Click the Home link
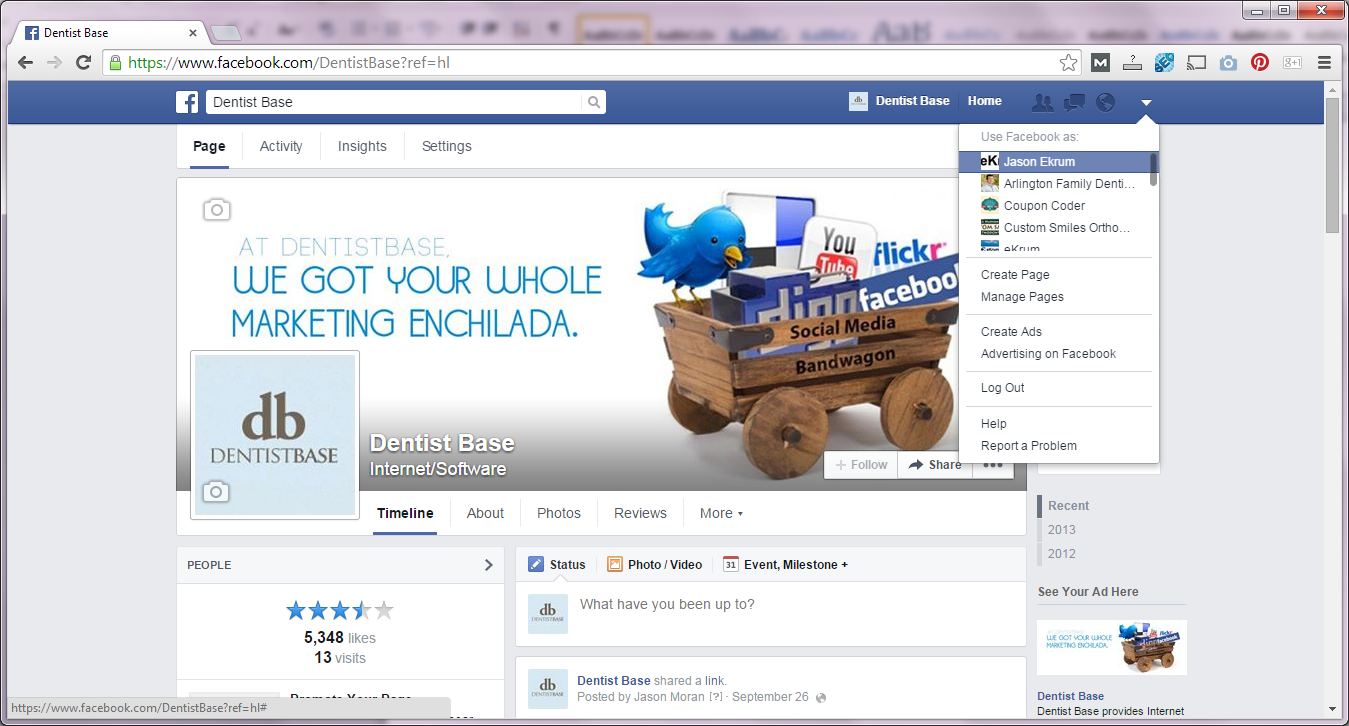1349x726 pixels. click(x=984, y=101)
